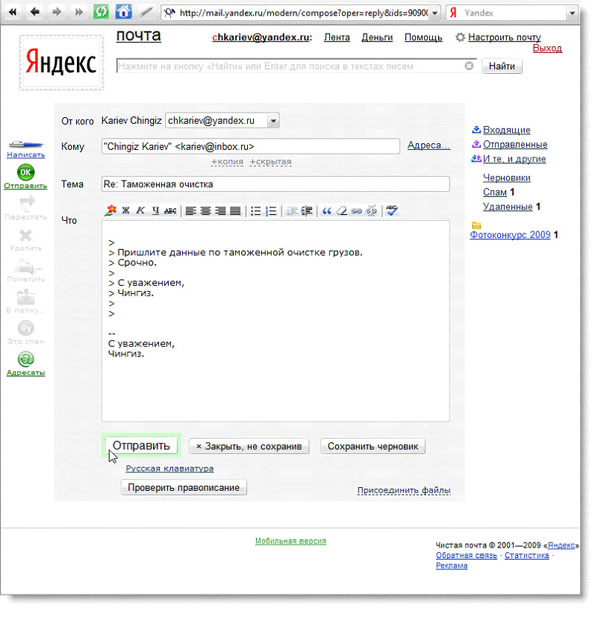
Task: Open Деньги in top menu
Action: [377, 37]
